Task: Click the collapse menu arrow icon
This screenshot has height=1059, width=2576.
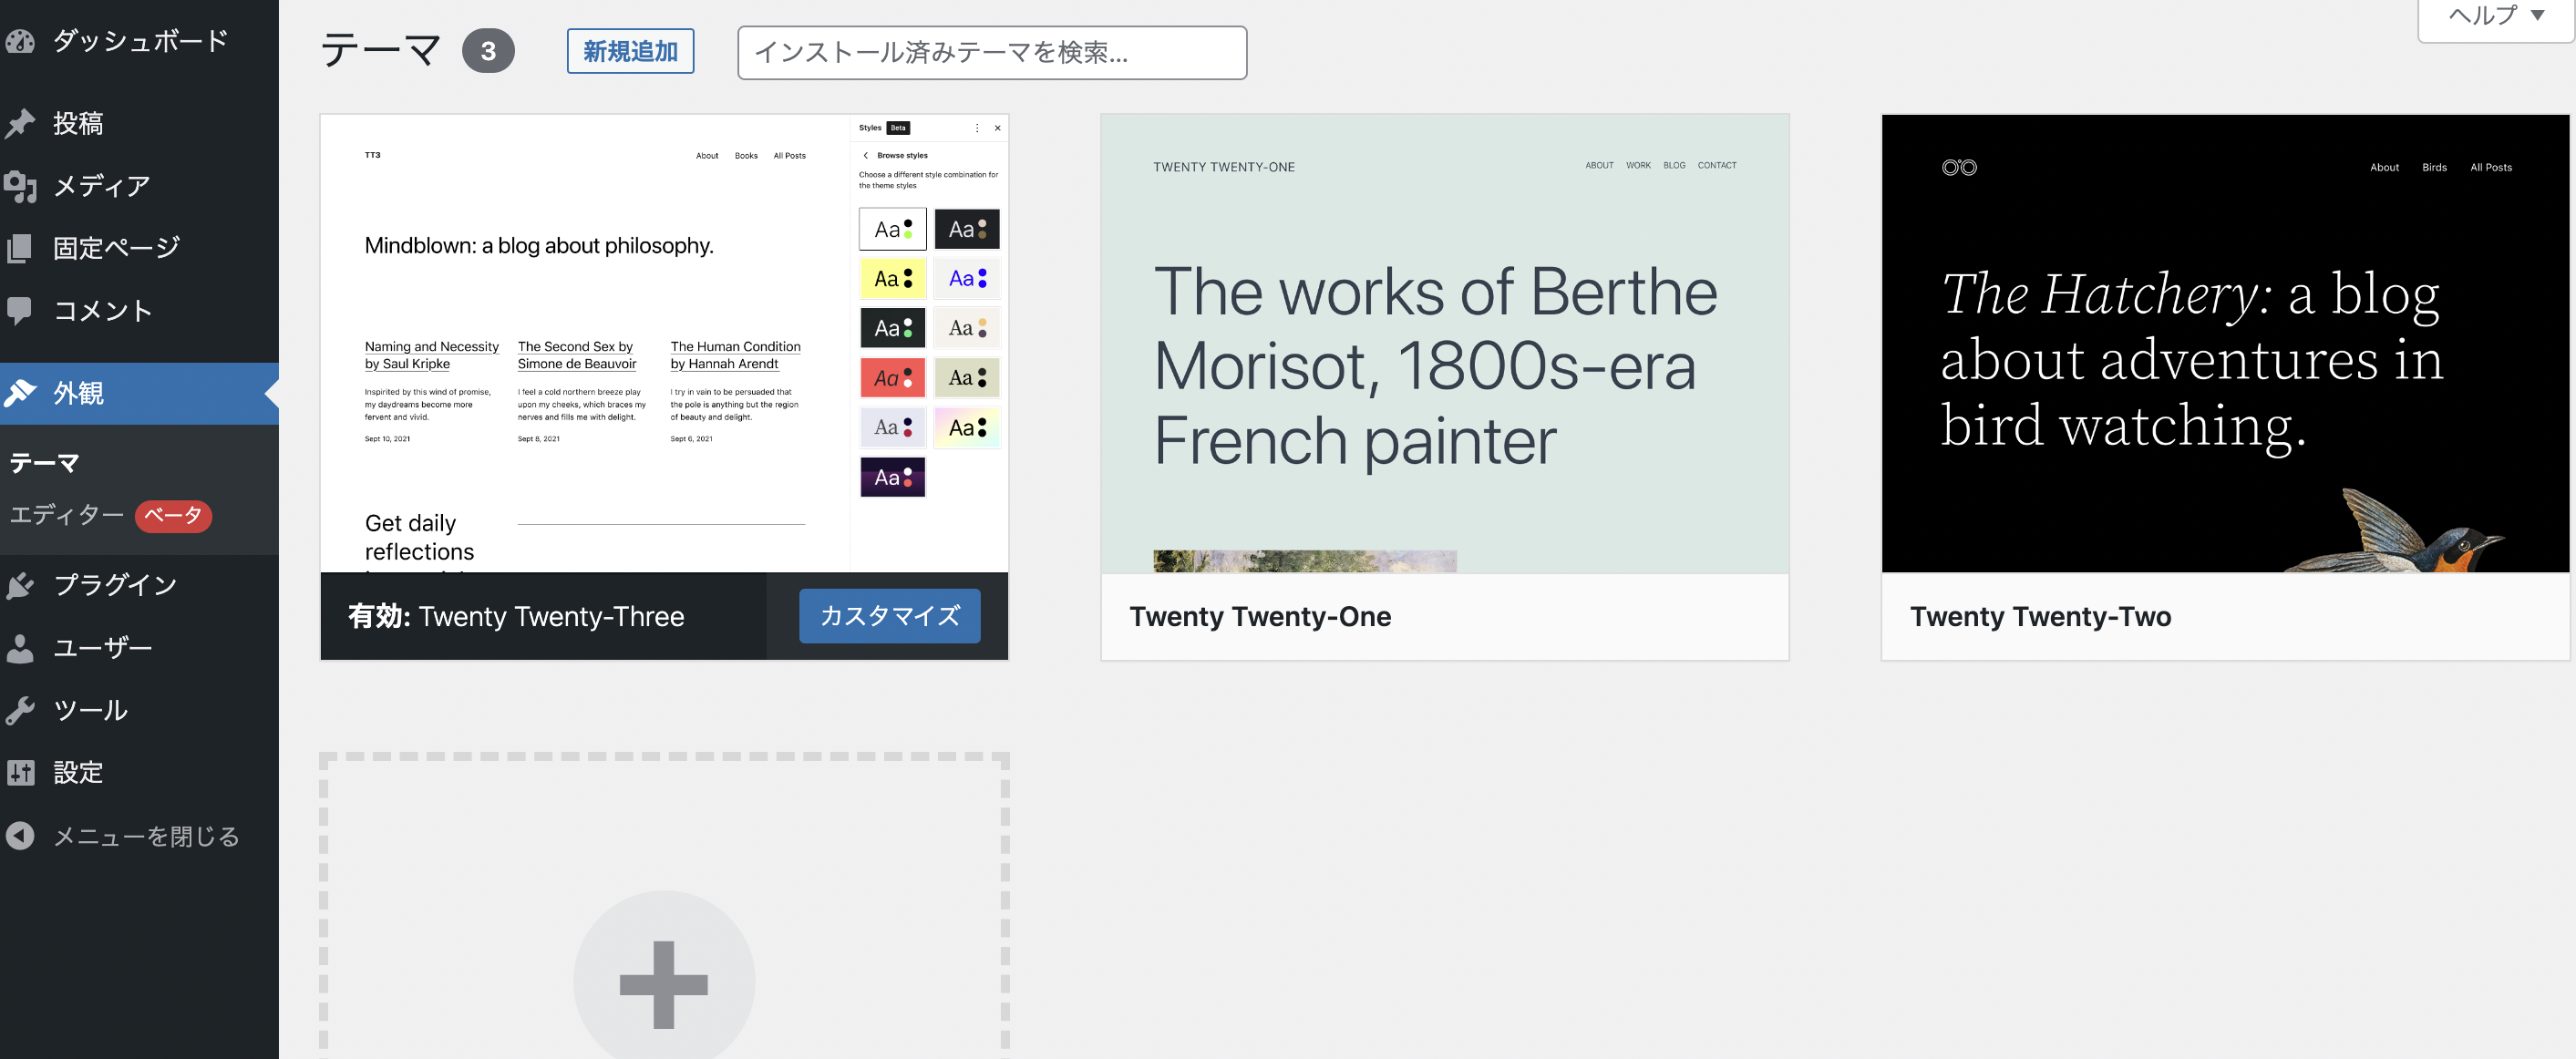Action: point(20,836)
